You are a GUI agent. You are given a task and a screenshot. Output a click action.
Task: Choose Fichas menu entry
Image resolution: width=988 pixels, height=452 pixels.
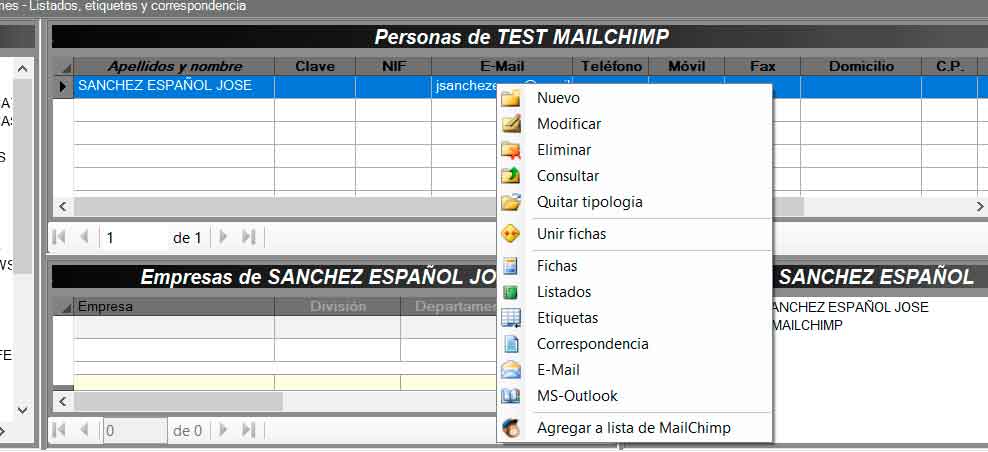[557, 266]
